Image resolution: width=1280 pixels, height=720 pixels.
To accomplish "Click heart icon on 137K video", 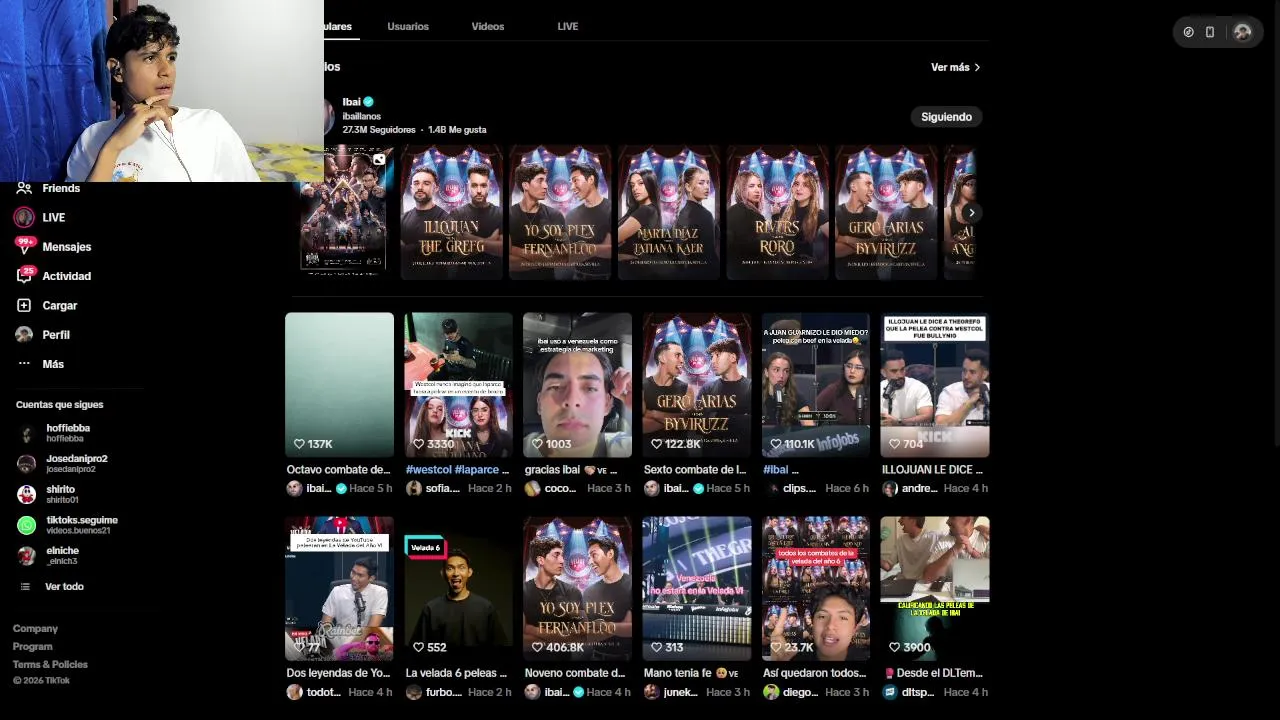I will pos(298,444).
